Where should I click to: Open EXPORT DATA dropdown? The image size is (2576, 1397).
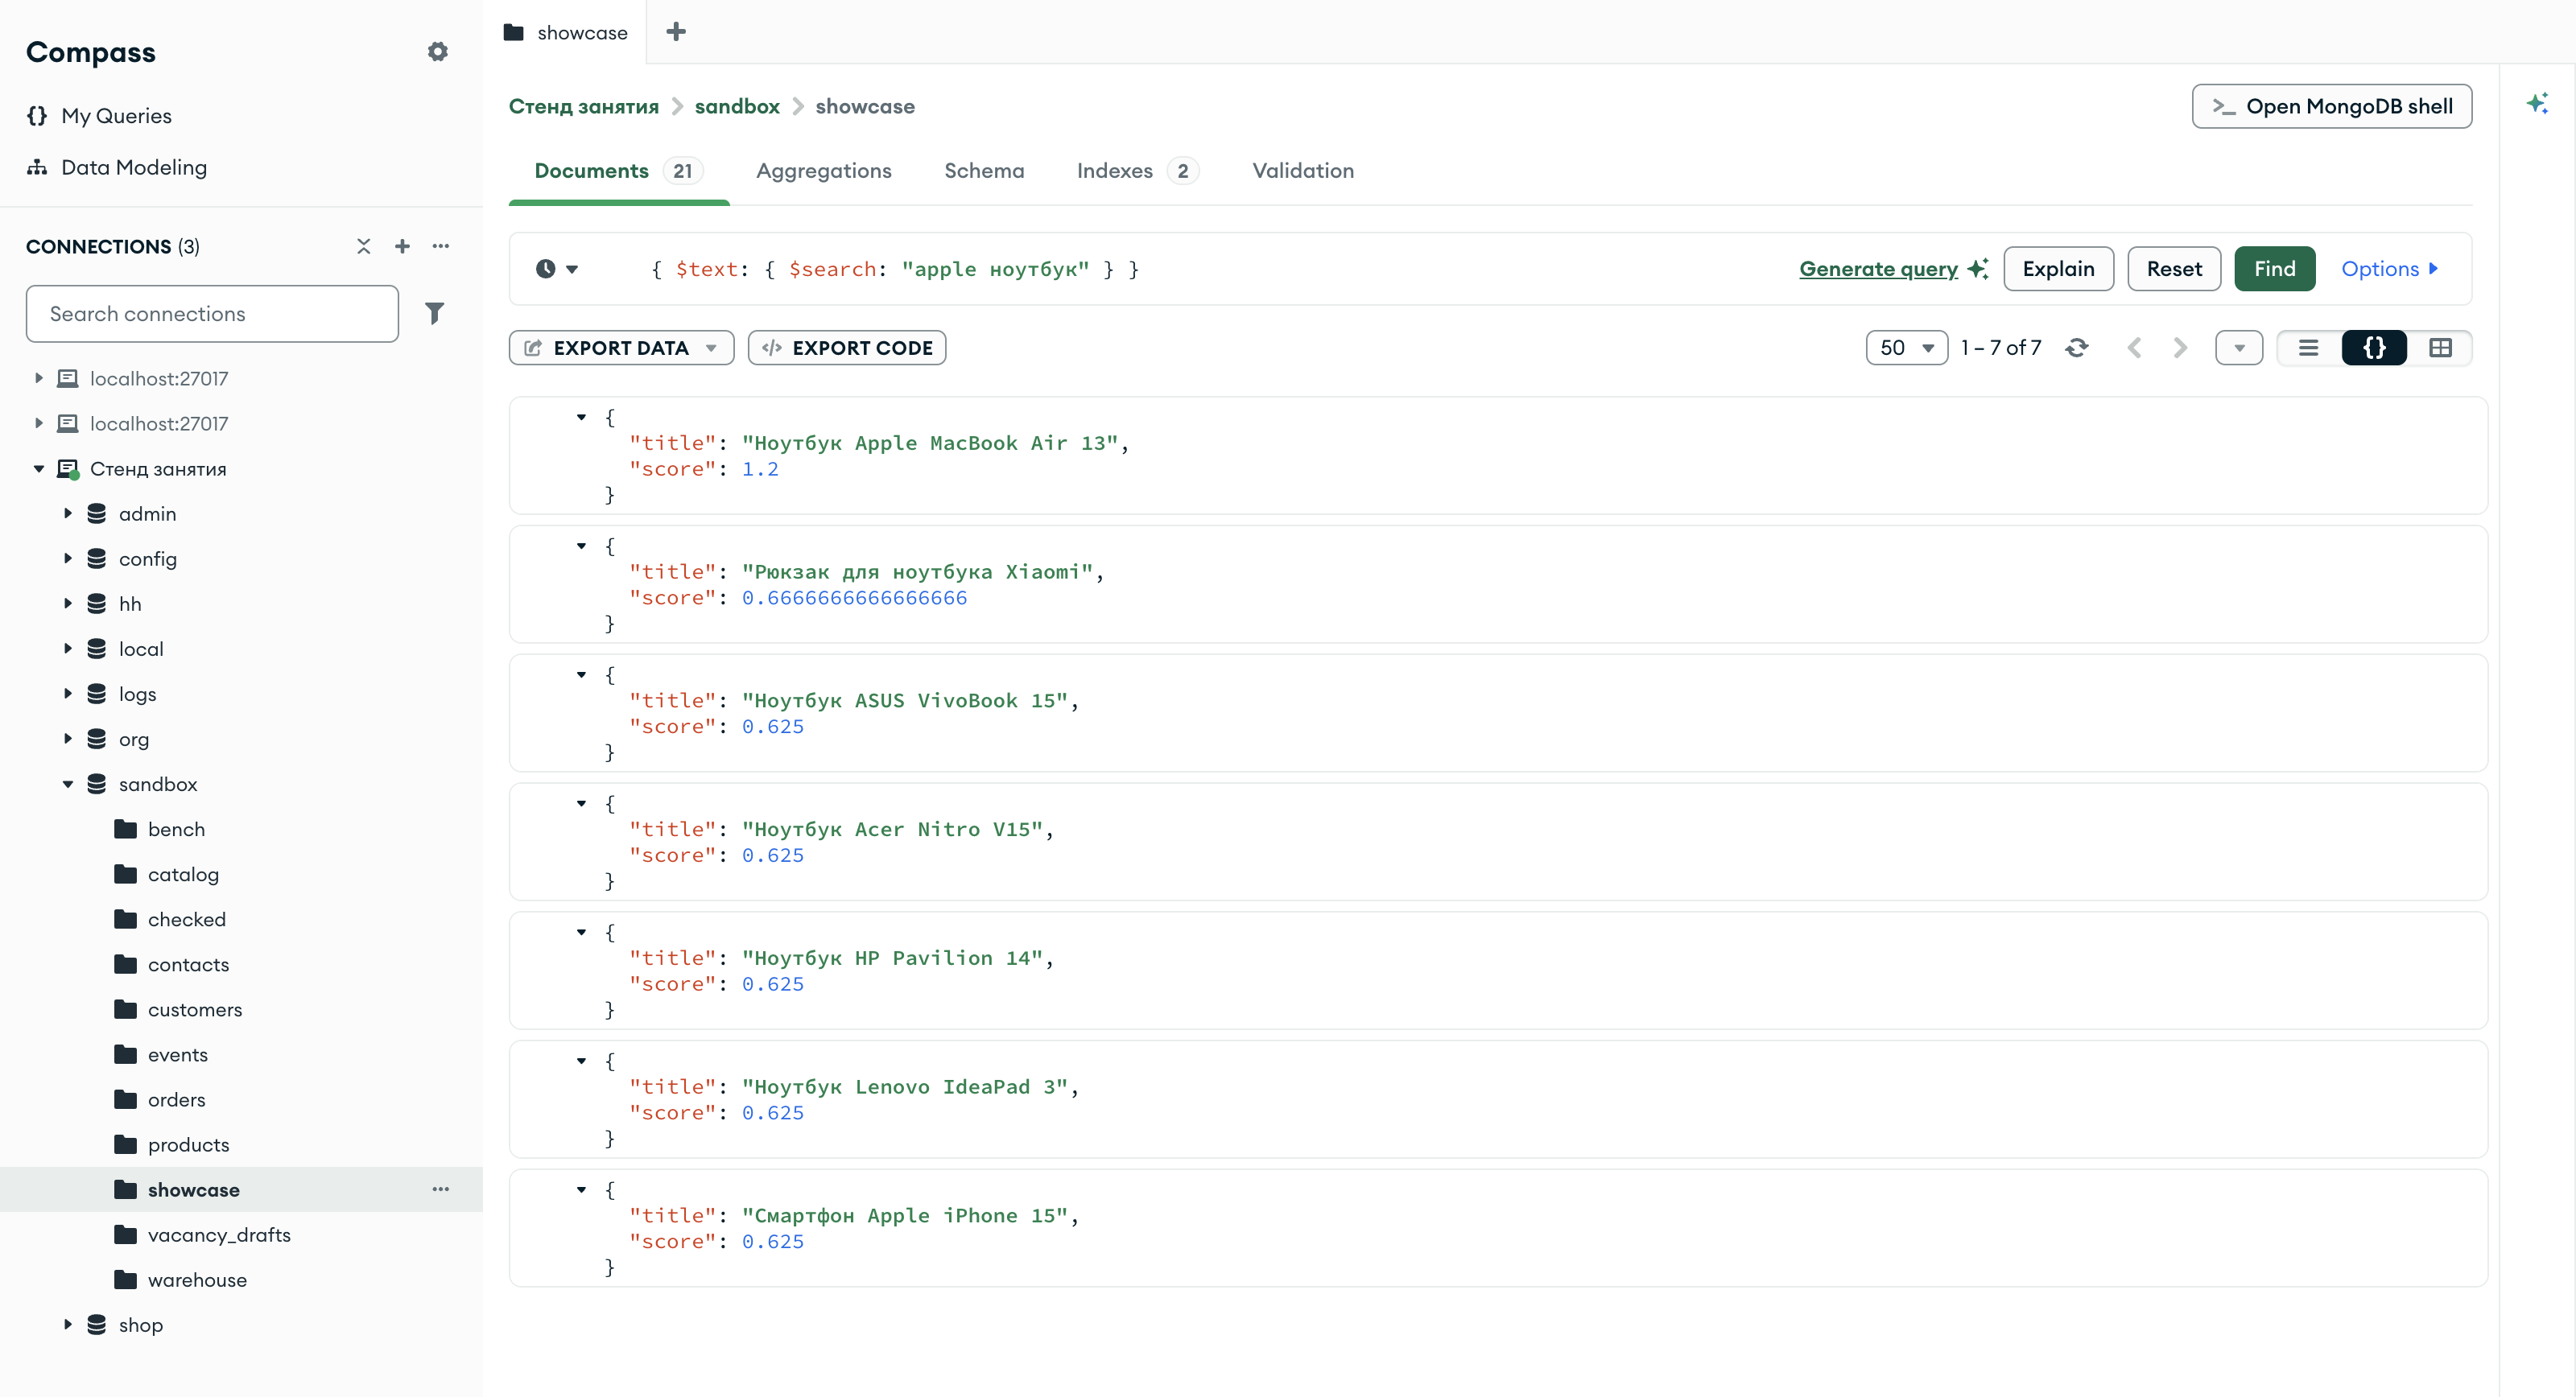click(x=622, y=348)
